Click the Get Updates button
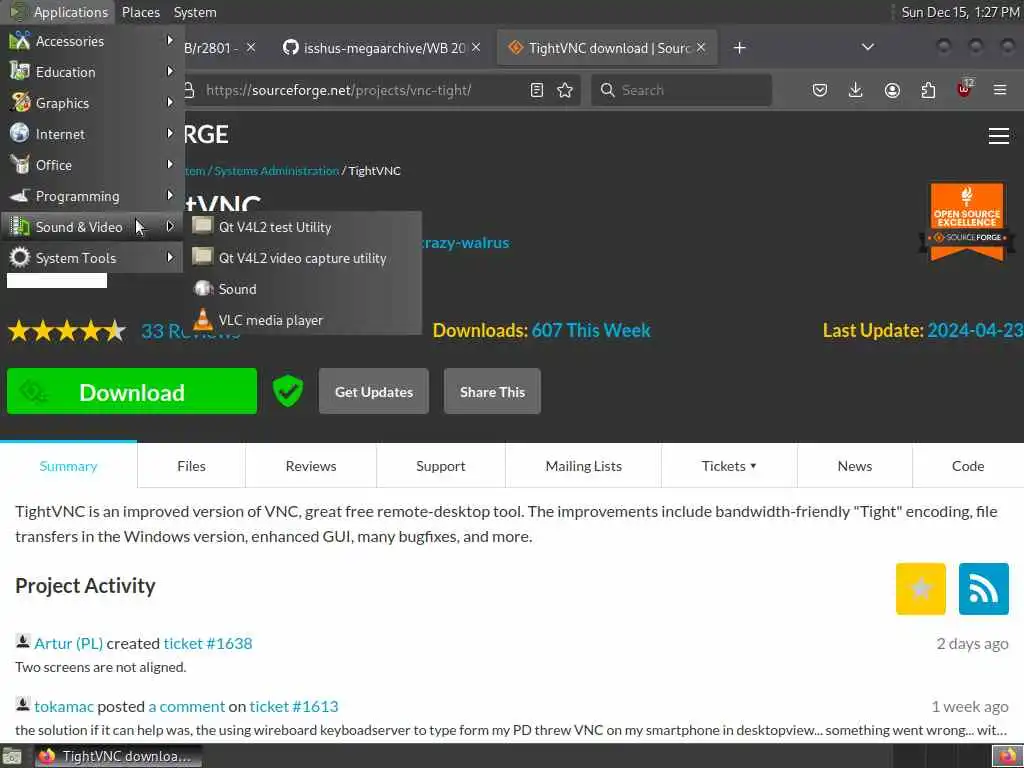1024x768 pixels. (x=374, y=391)
